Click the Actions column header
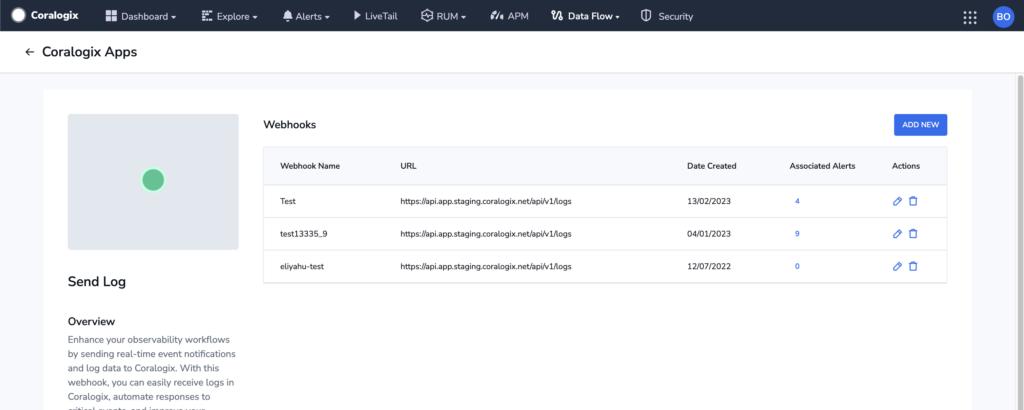Screen dimensions: 1024x410 (x=906, y=166)
